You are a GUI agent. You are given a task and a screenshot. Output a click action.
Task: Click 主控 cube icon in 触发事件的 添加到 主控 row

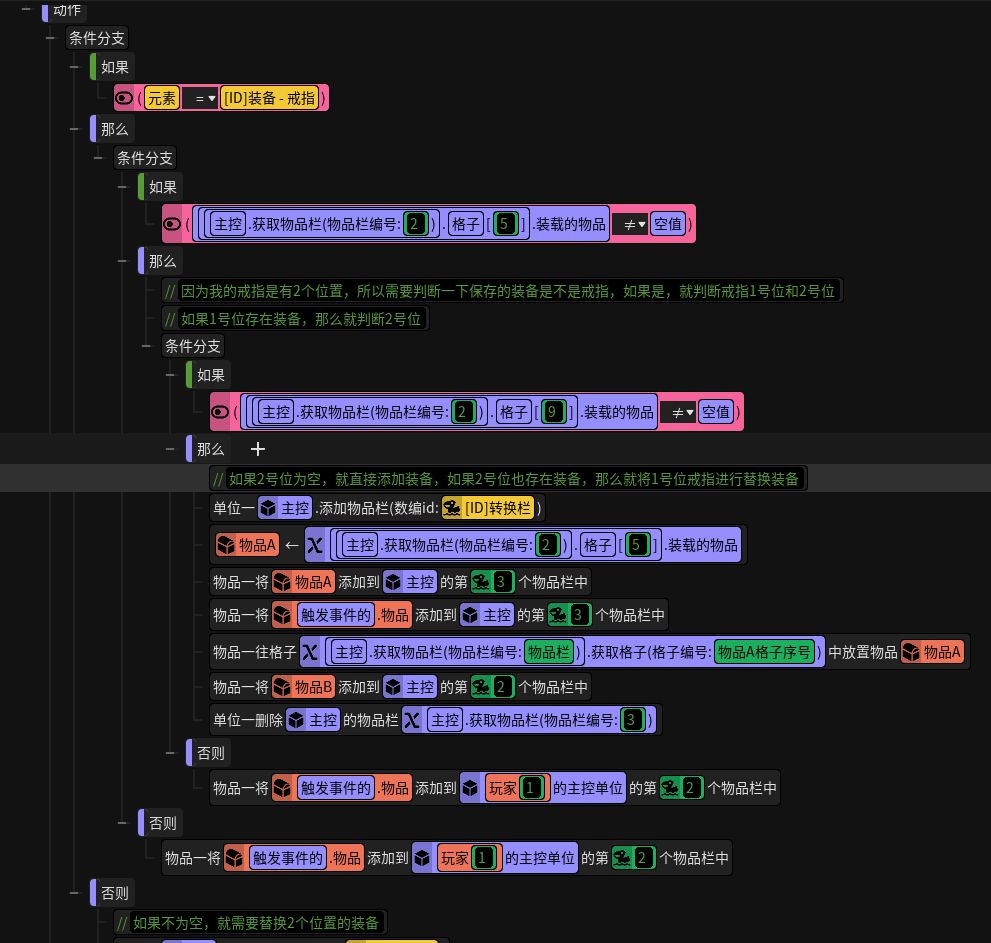470,615
